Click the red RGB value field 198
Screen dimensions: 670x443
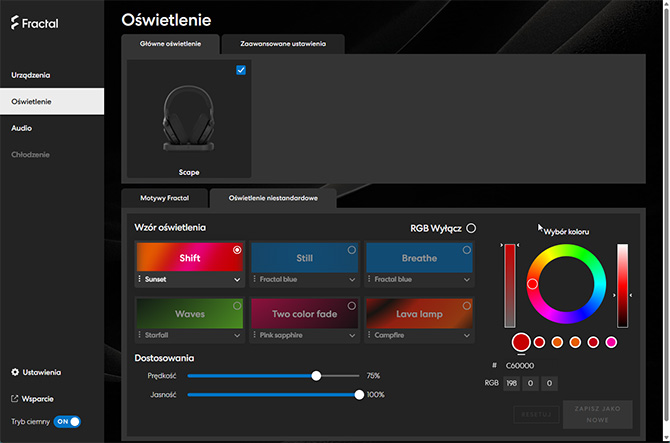click(511, 383)
